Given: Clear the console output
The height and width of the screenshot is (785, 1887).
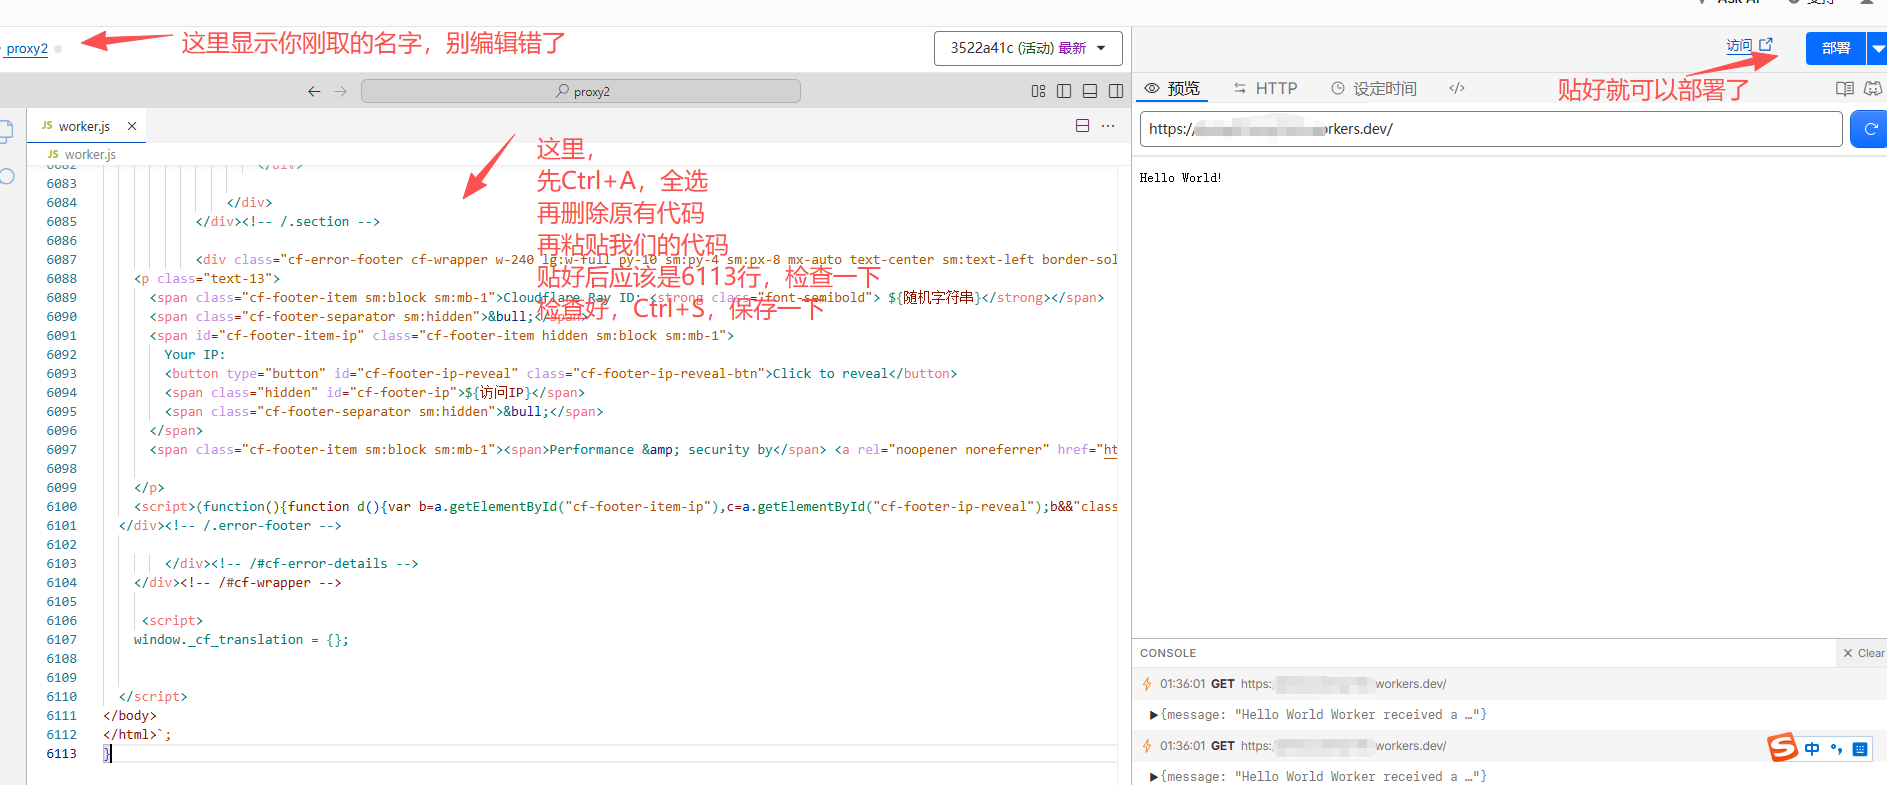Looking at the screenshot, I should [x=1863, y=653].
